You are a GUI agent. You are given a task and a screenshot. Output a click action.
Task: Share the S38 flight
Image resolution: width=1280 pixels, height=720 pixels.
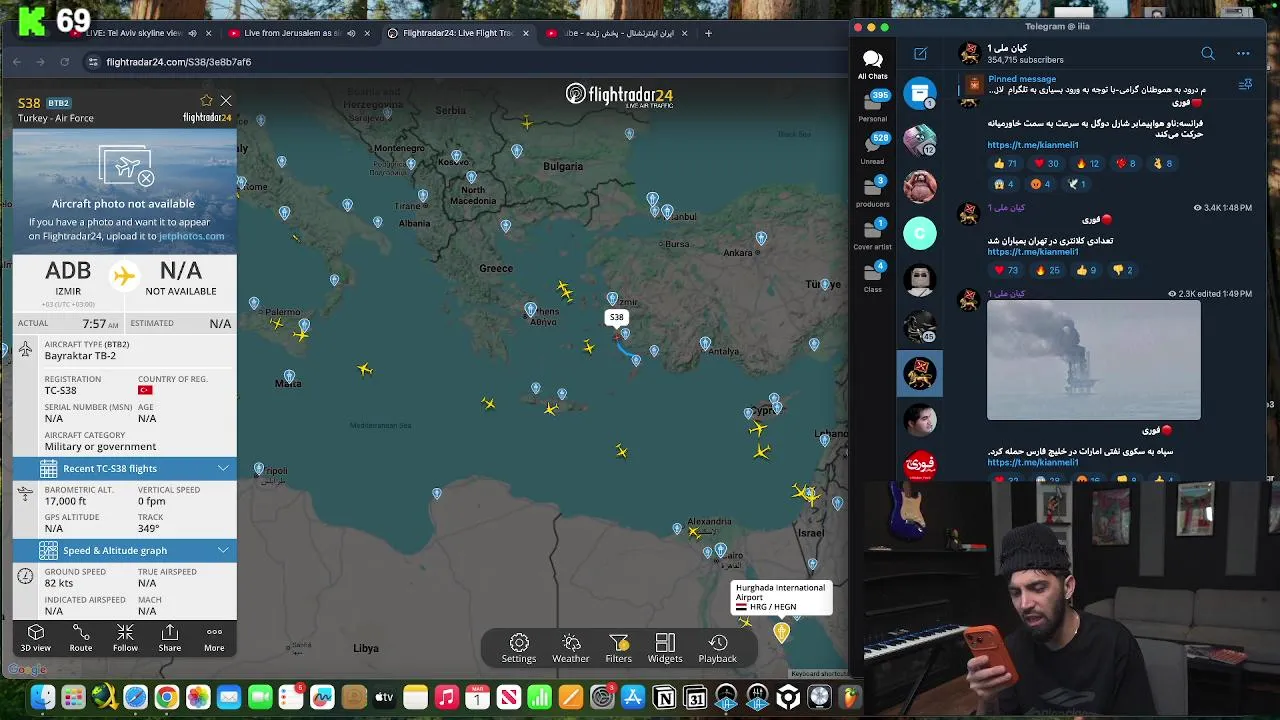(170, 638)
